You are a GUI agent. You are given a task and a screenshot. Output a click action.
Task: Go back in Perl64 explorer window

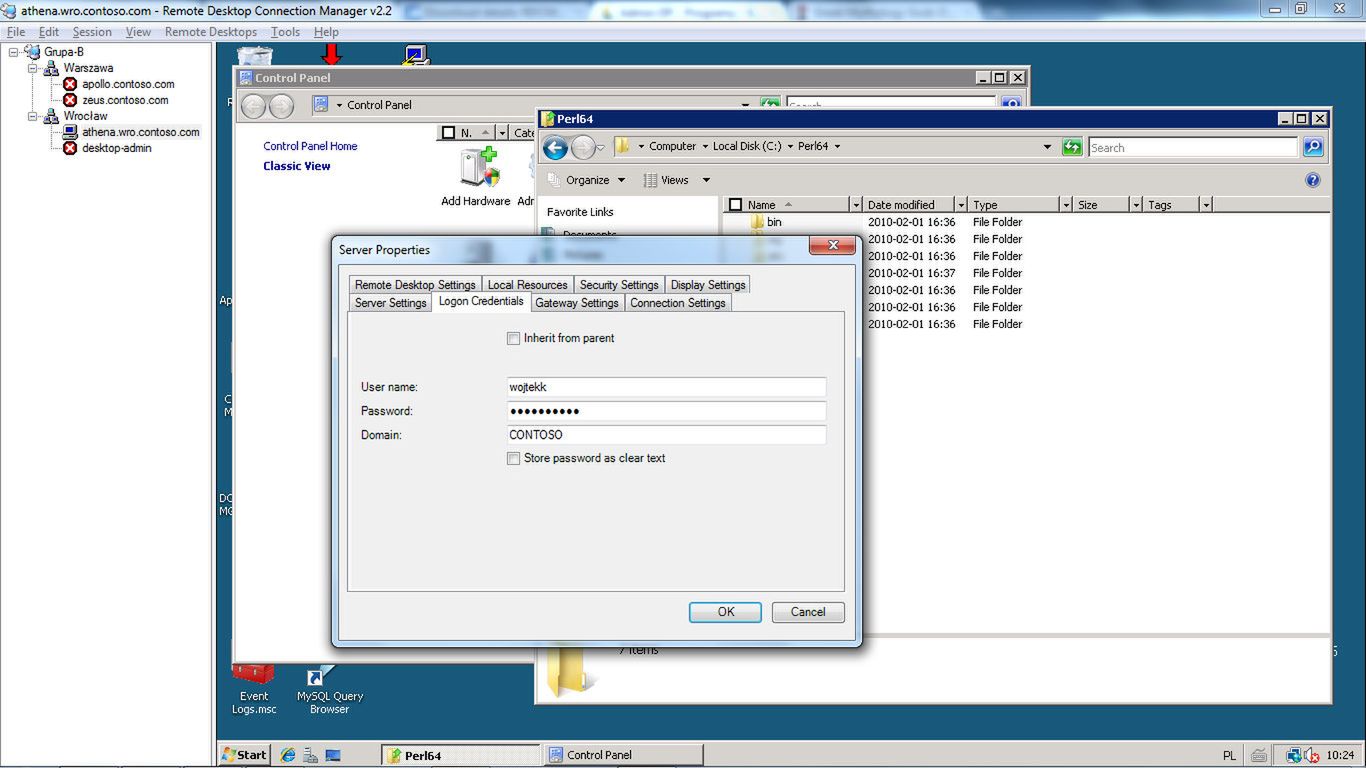point(555,148)
